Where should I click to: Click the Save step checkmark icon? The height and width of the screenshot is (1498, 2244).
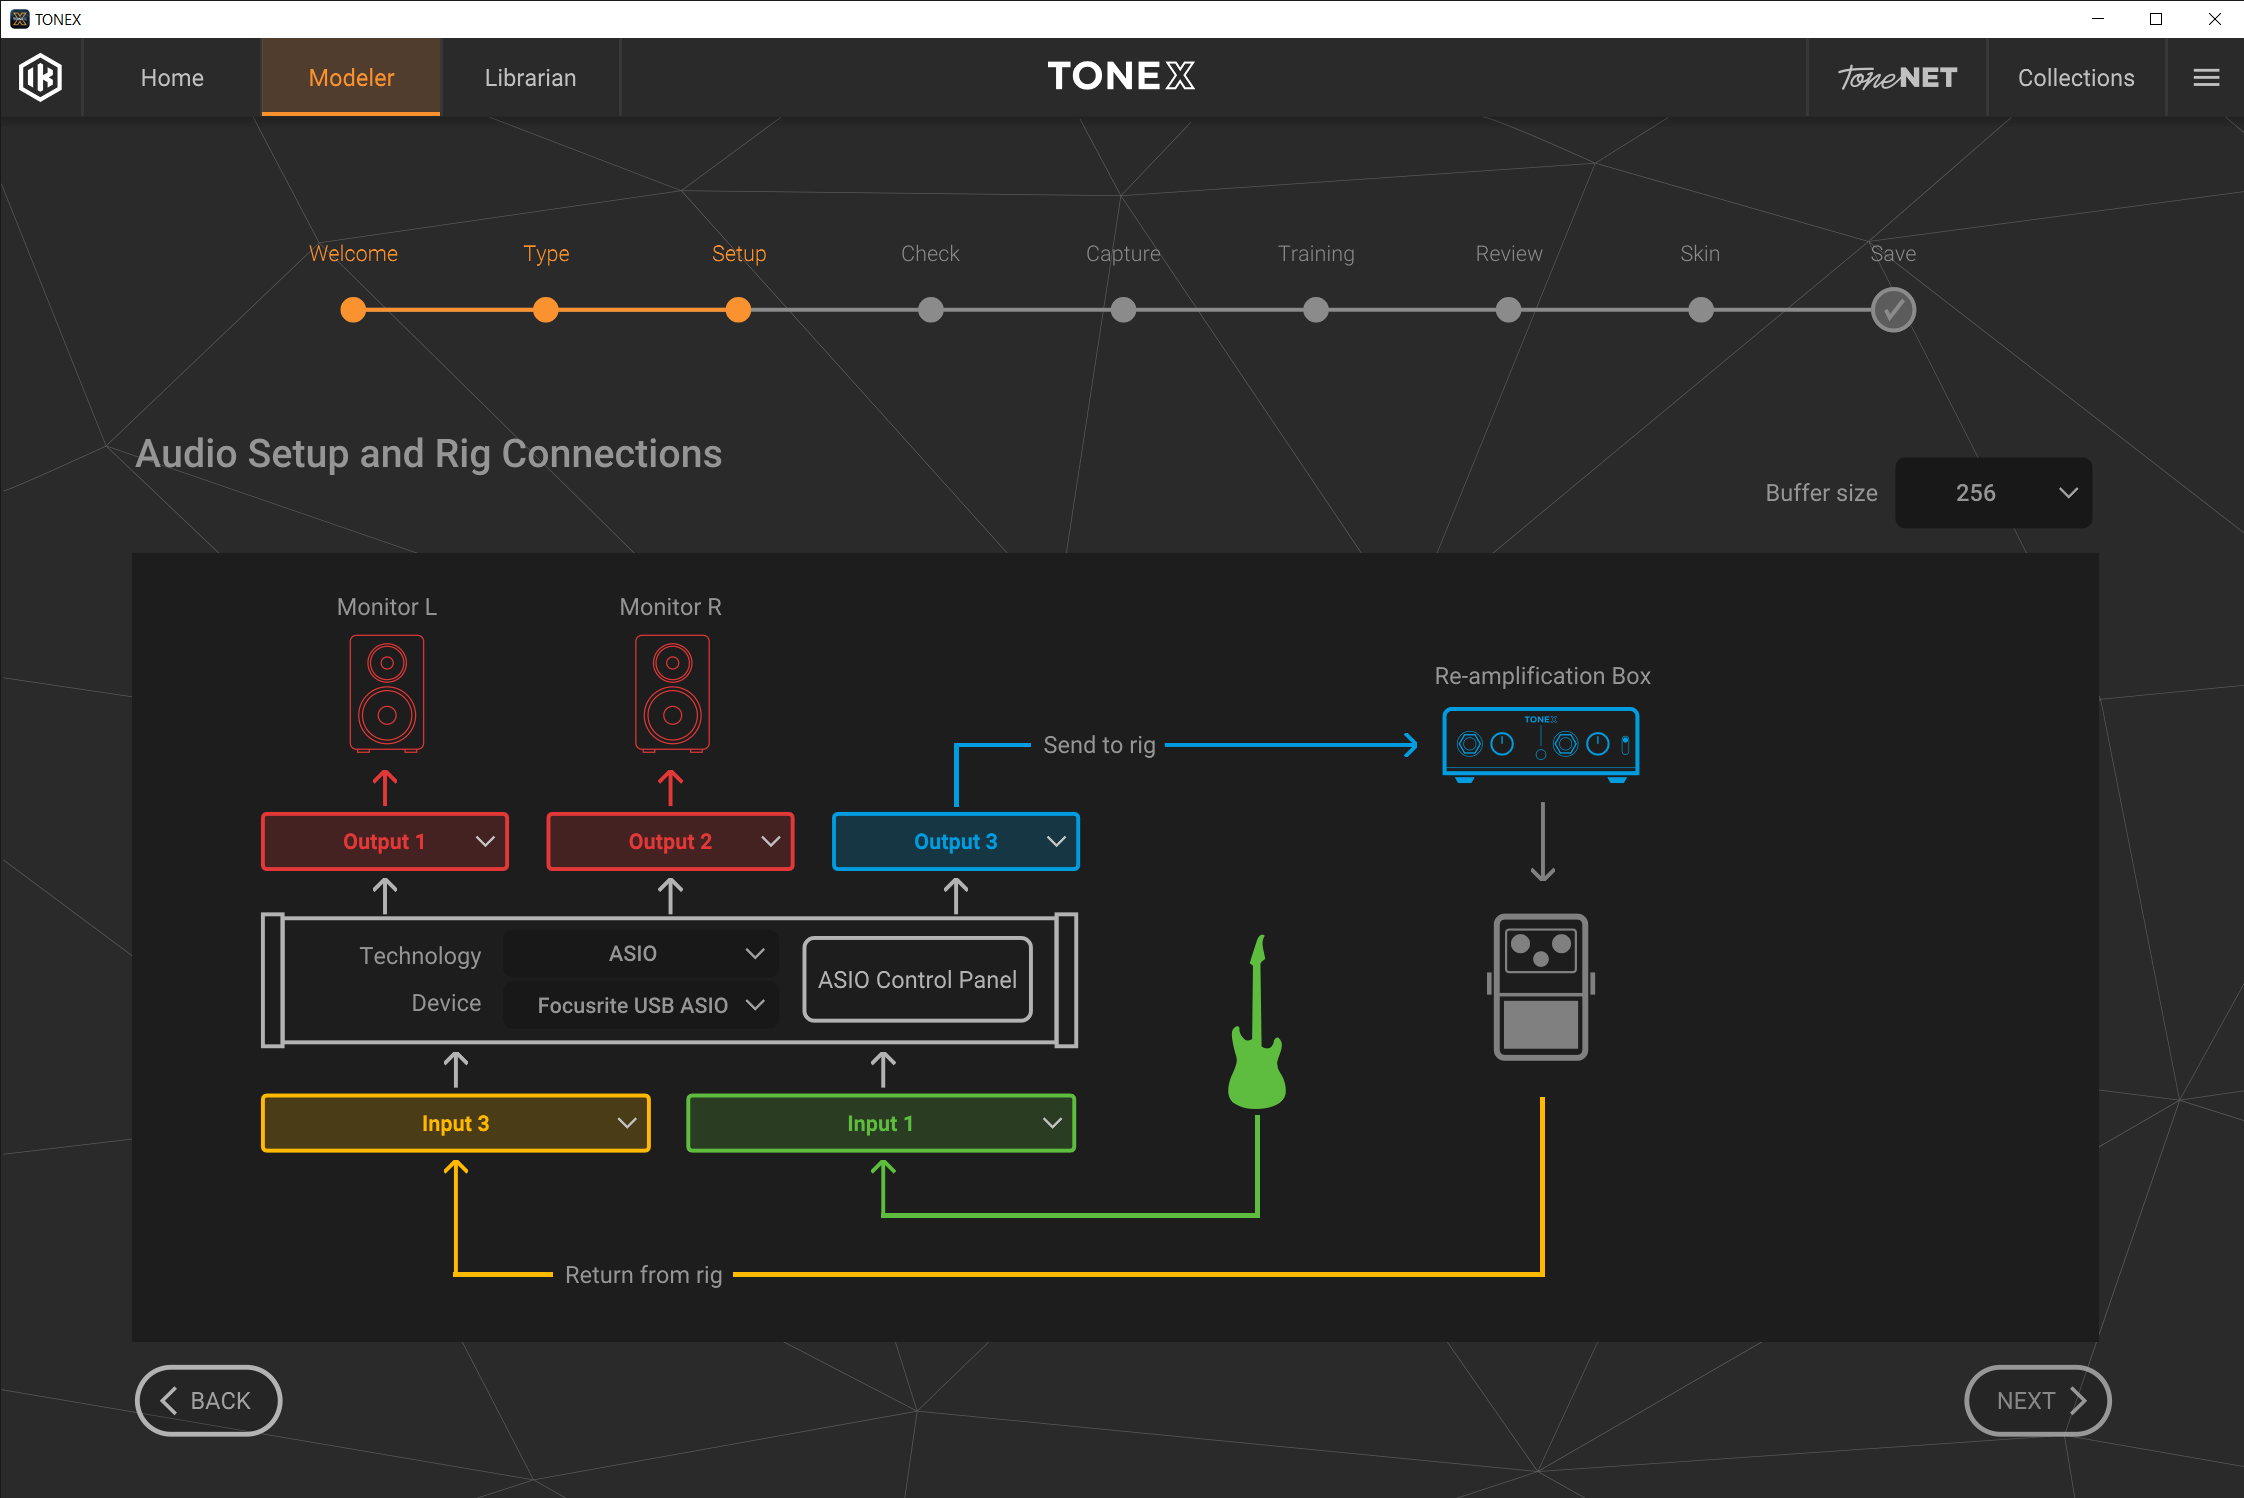(1893, 310)
